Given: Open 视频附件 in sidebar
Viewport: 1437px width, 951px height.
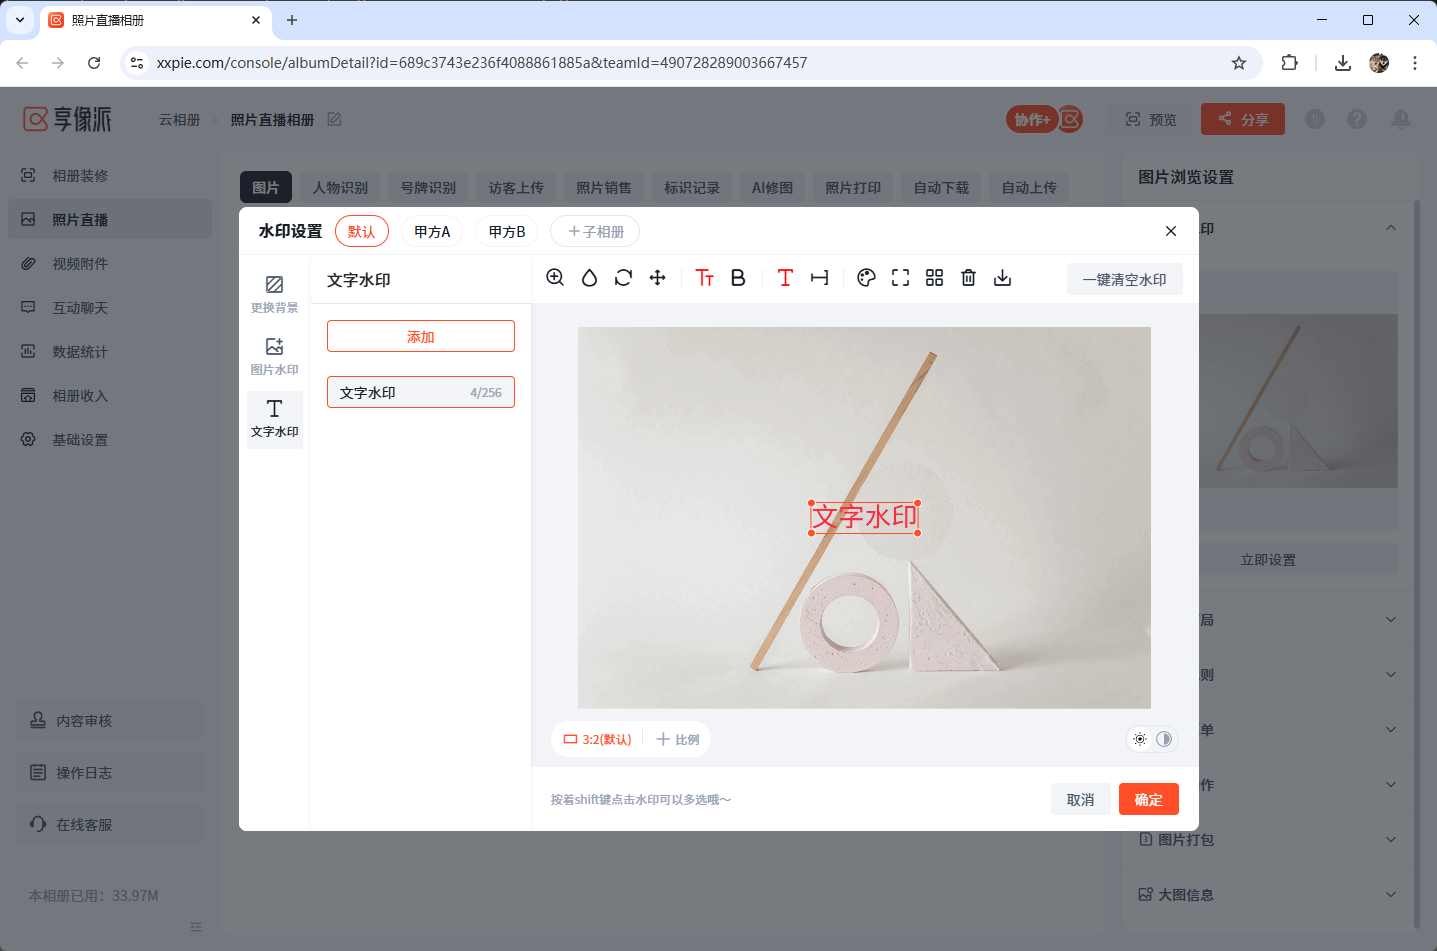Looking at the screenshot, I should (110, 263).
